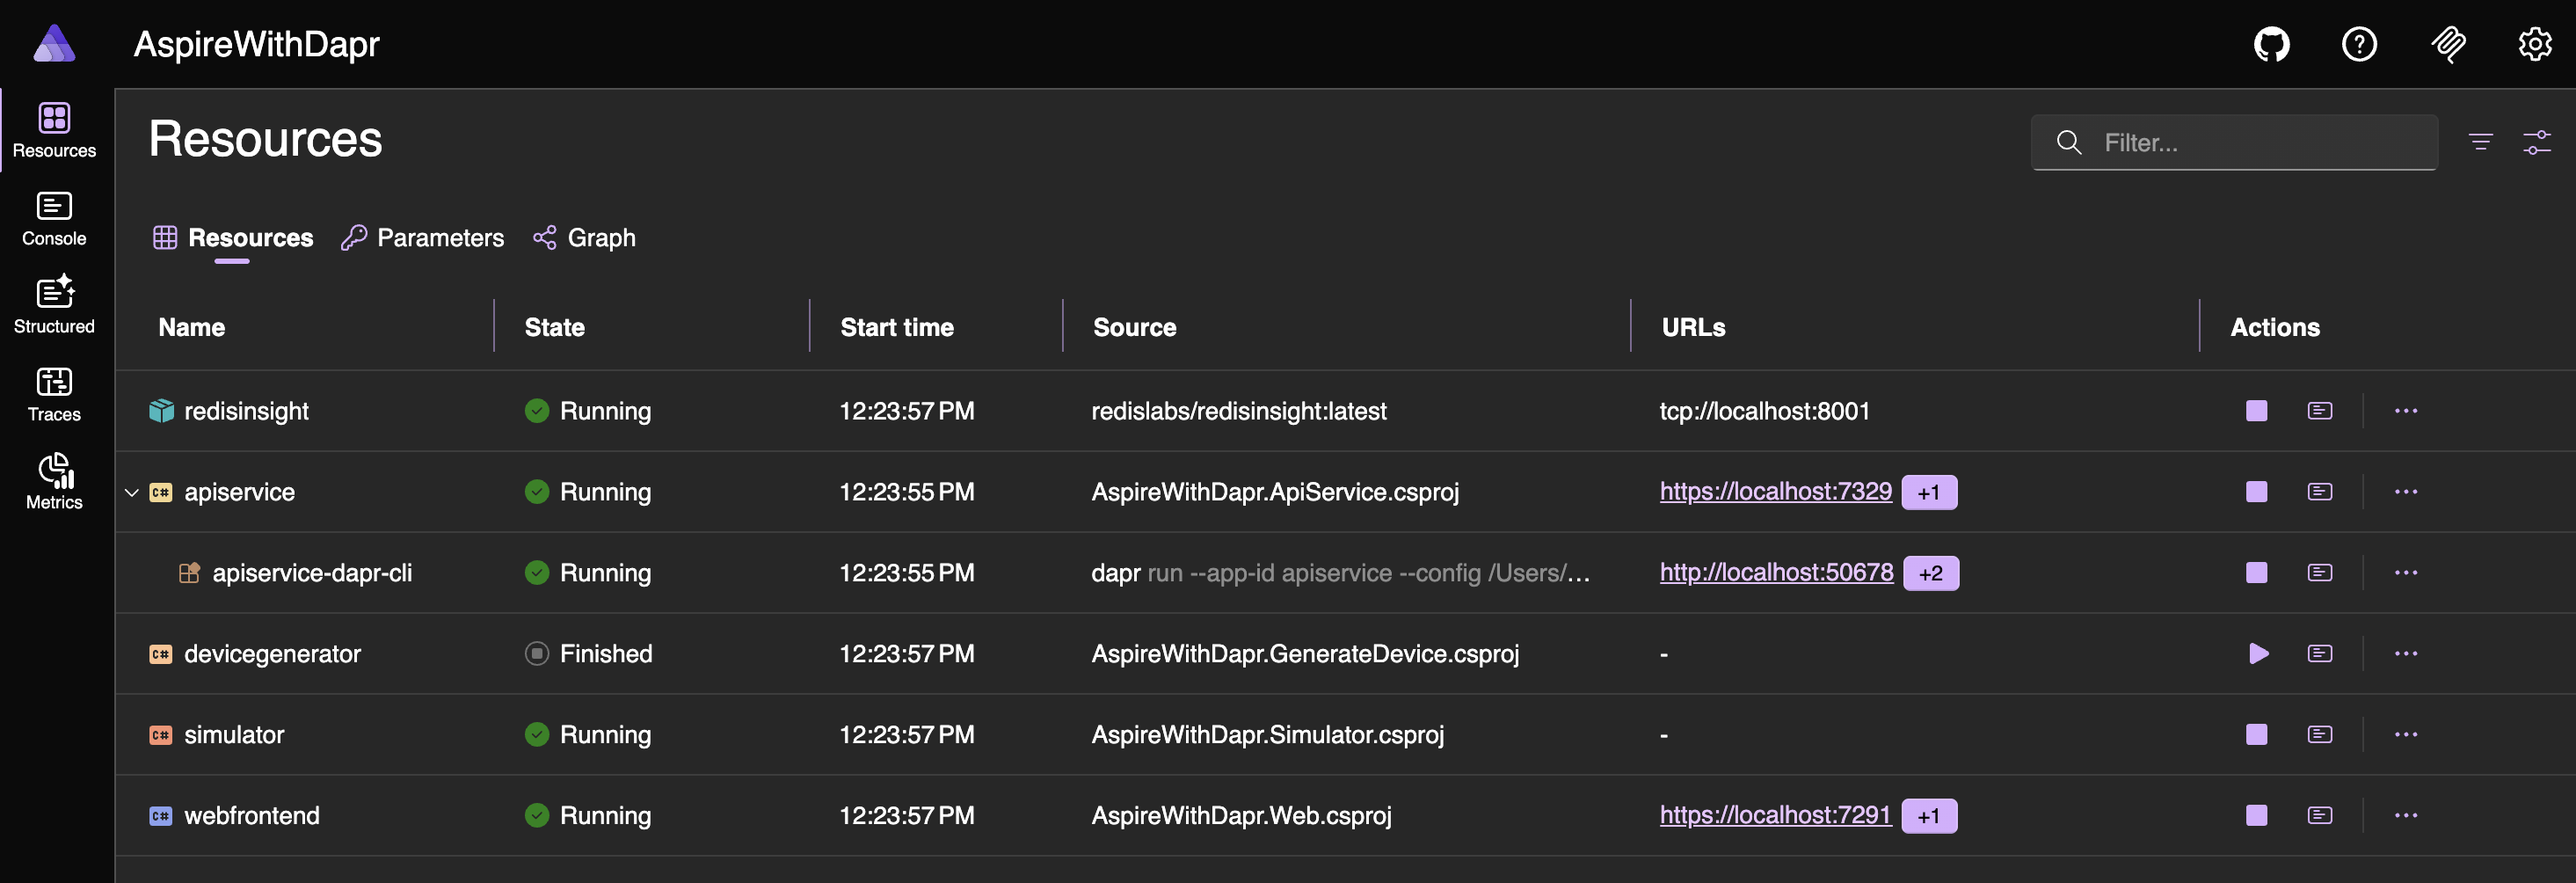
Task: Open the Metrics sidebar page
Action: pos(54,482)
